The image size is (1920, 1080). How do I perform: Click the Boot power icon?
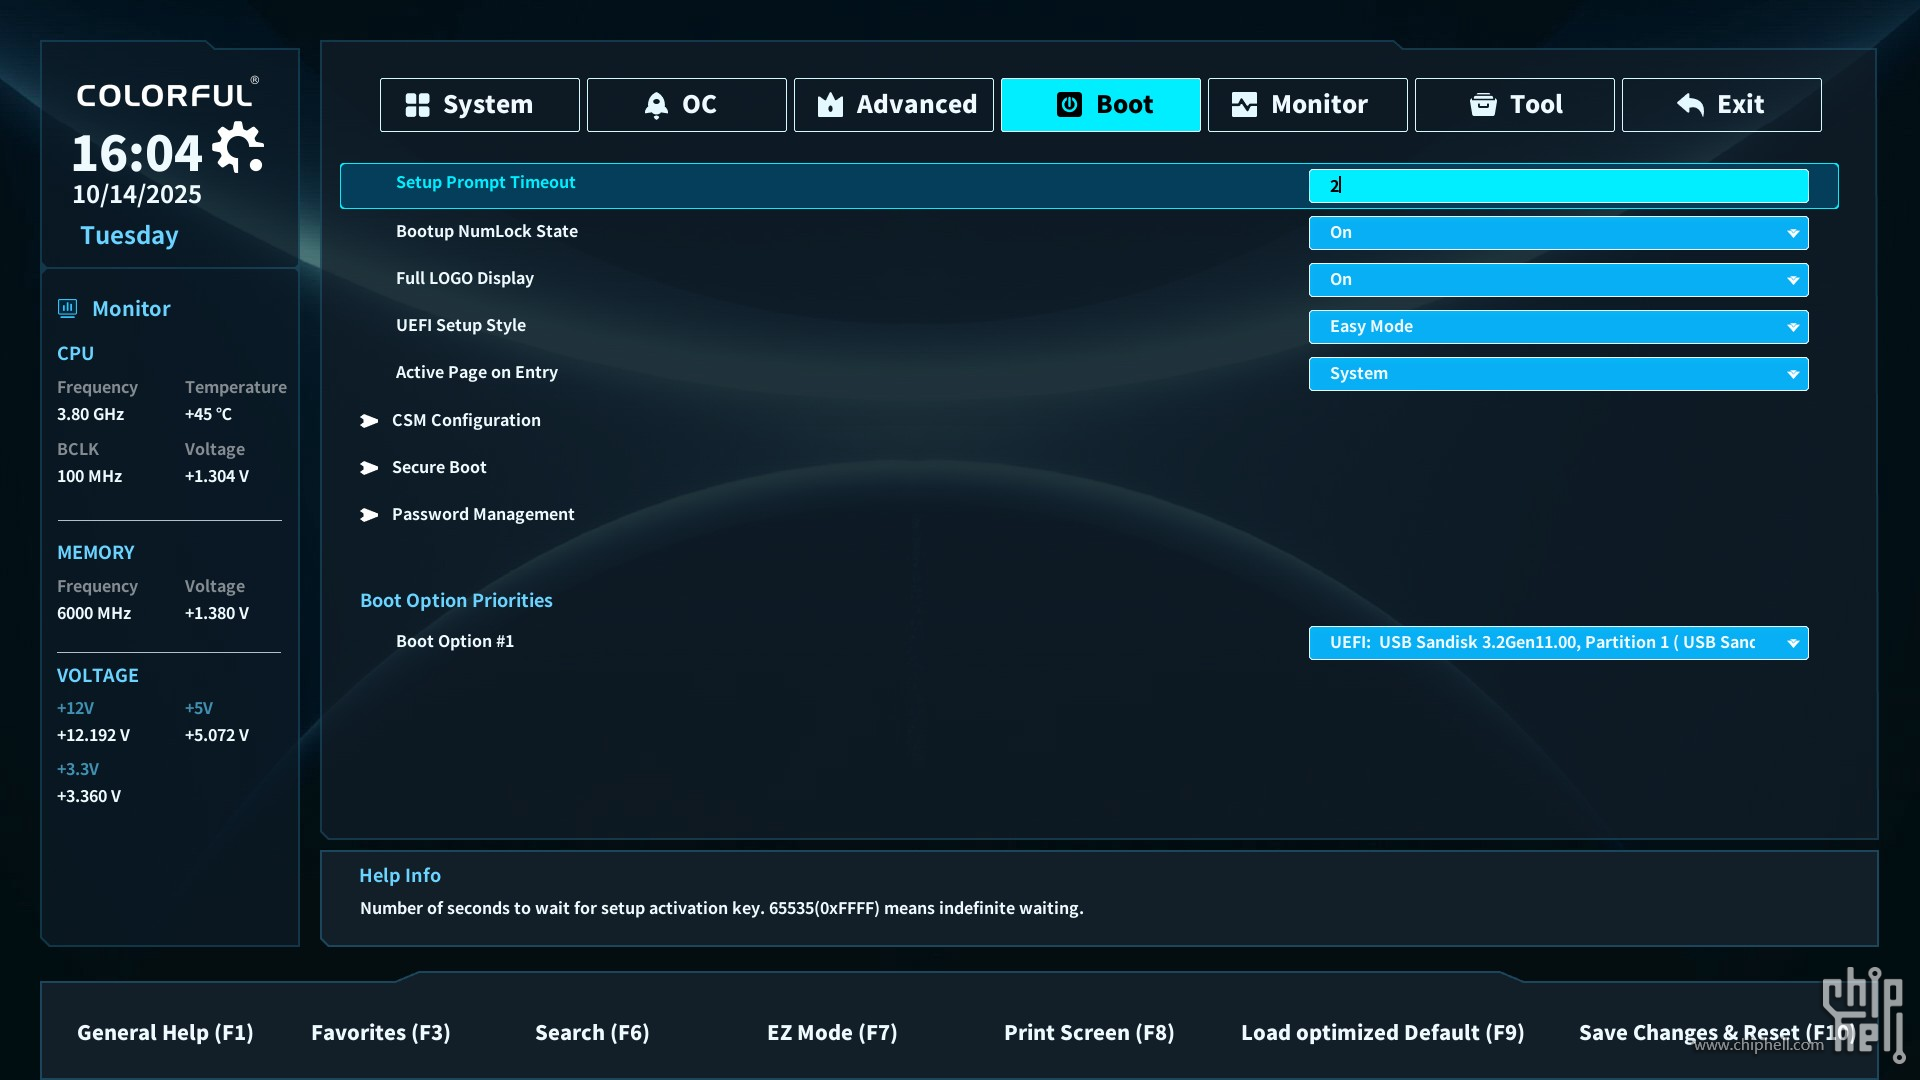tap(1069, 105)
